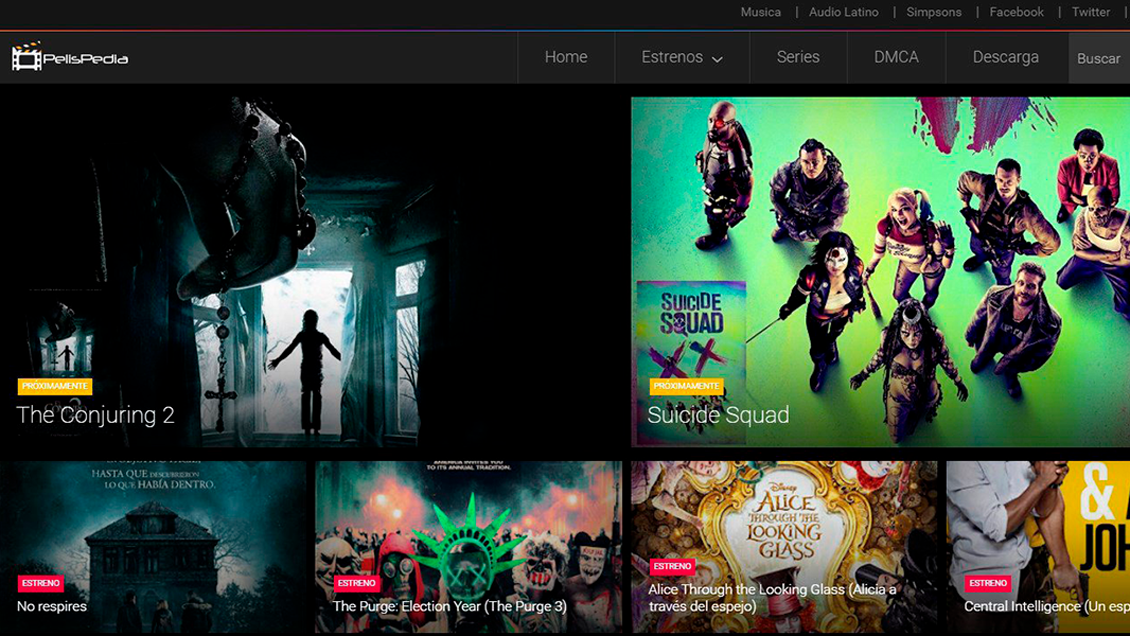Image resolution: width=1130 pixels, height=636 pixels.
Task: Open the DMCA page
Action: click(896, 57)
